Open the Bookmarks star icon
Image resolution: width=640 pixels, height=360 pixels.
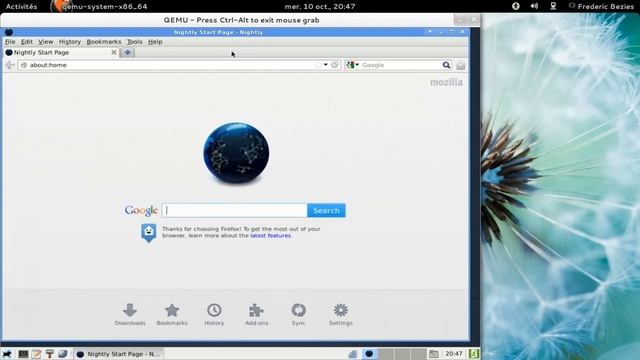coord(172,310)
